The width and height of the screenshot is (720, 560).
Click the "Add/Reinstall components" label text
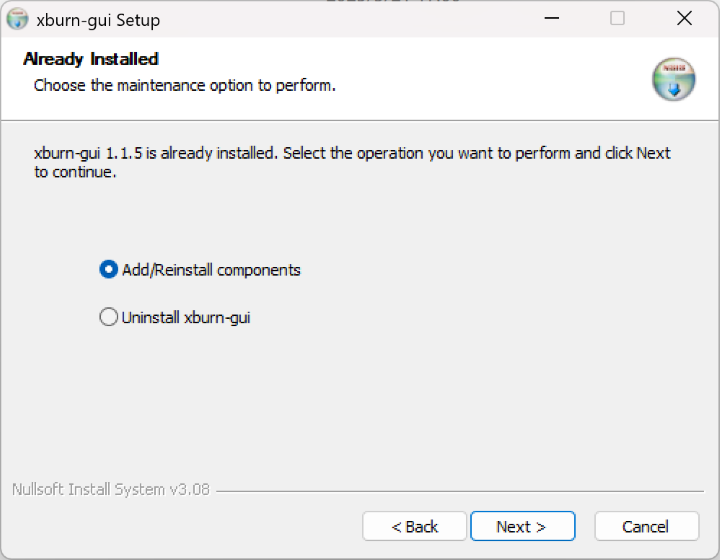click(211, 270)
